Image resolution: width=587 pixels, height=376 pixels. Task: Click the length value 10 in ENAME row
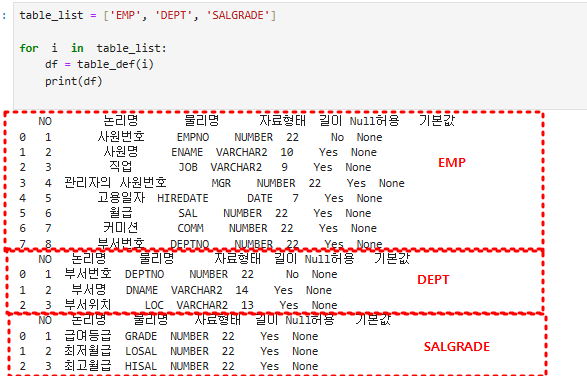coord(287,152)
